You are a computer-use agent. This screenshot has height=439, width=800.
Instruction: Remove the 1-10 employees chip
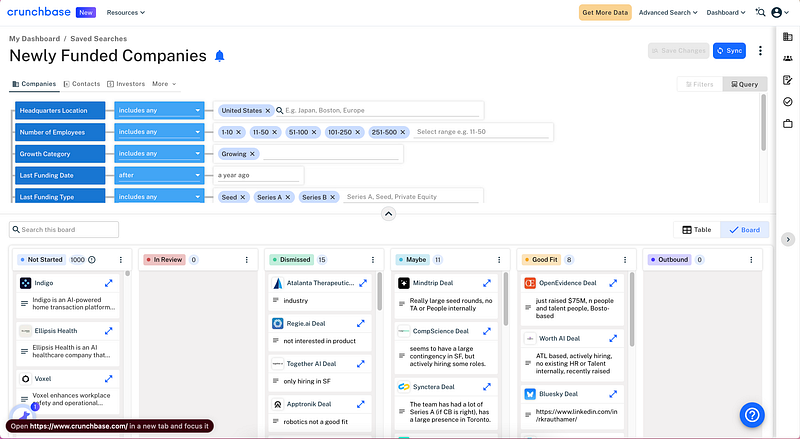(238, 132)
